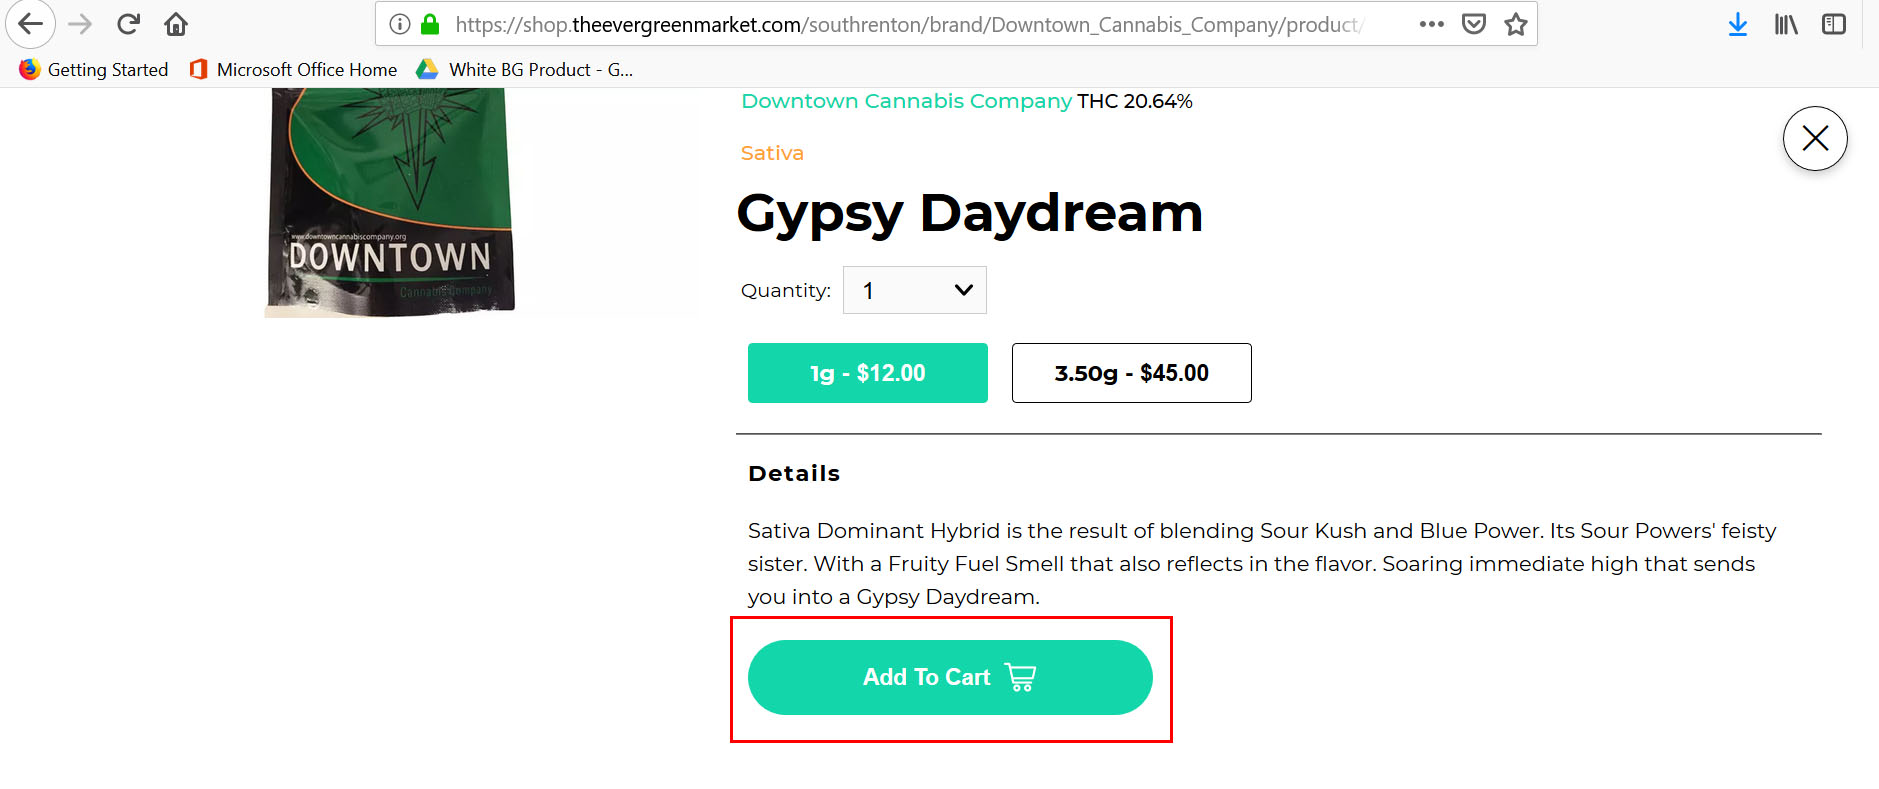Toggle the browser sidebar
1879x789 pixels.
point(1834,24)
